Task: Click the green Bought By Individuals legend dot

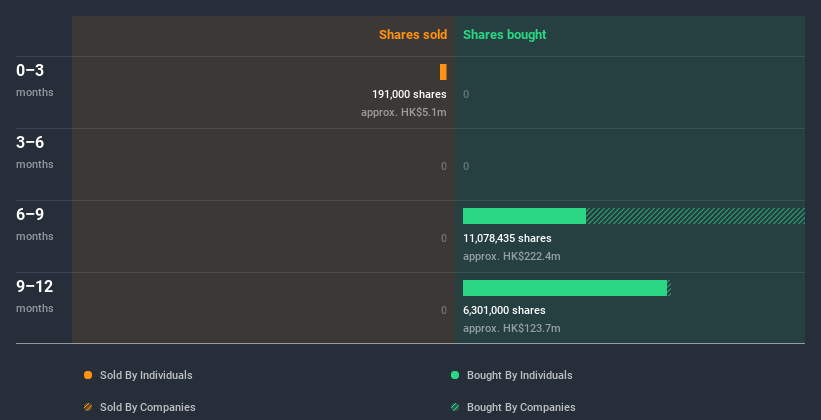Action: 455,375
